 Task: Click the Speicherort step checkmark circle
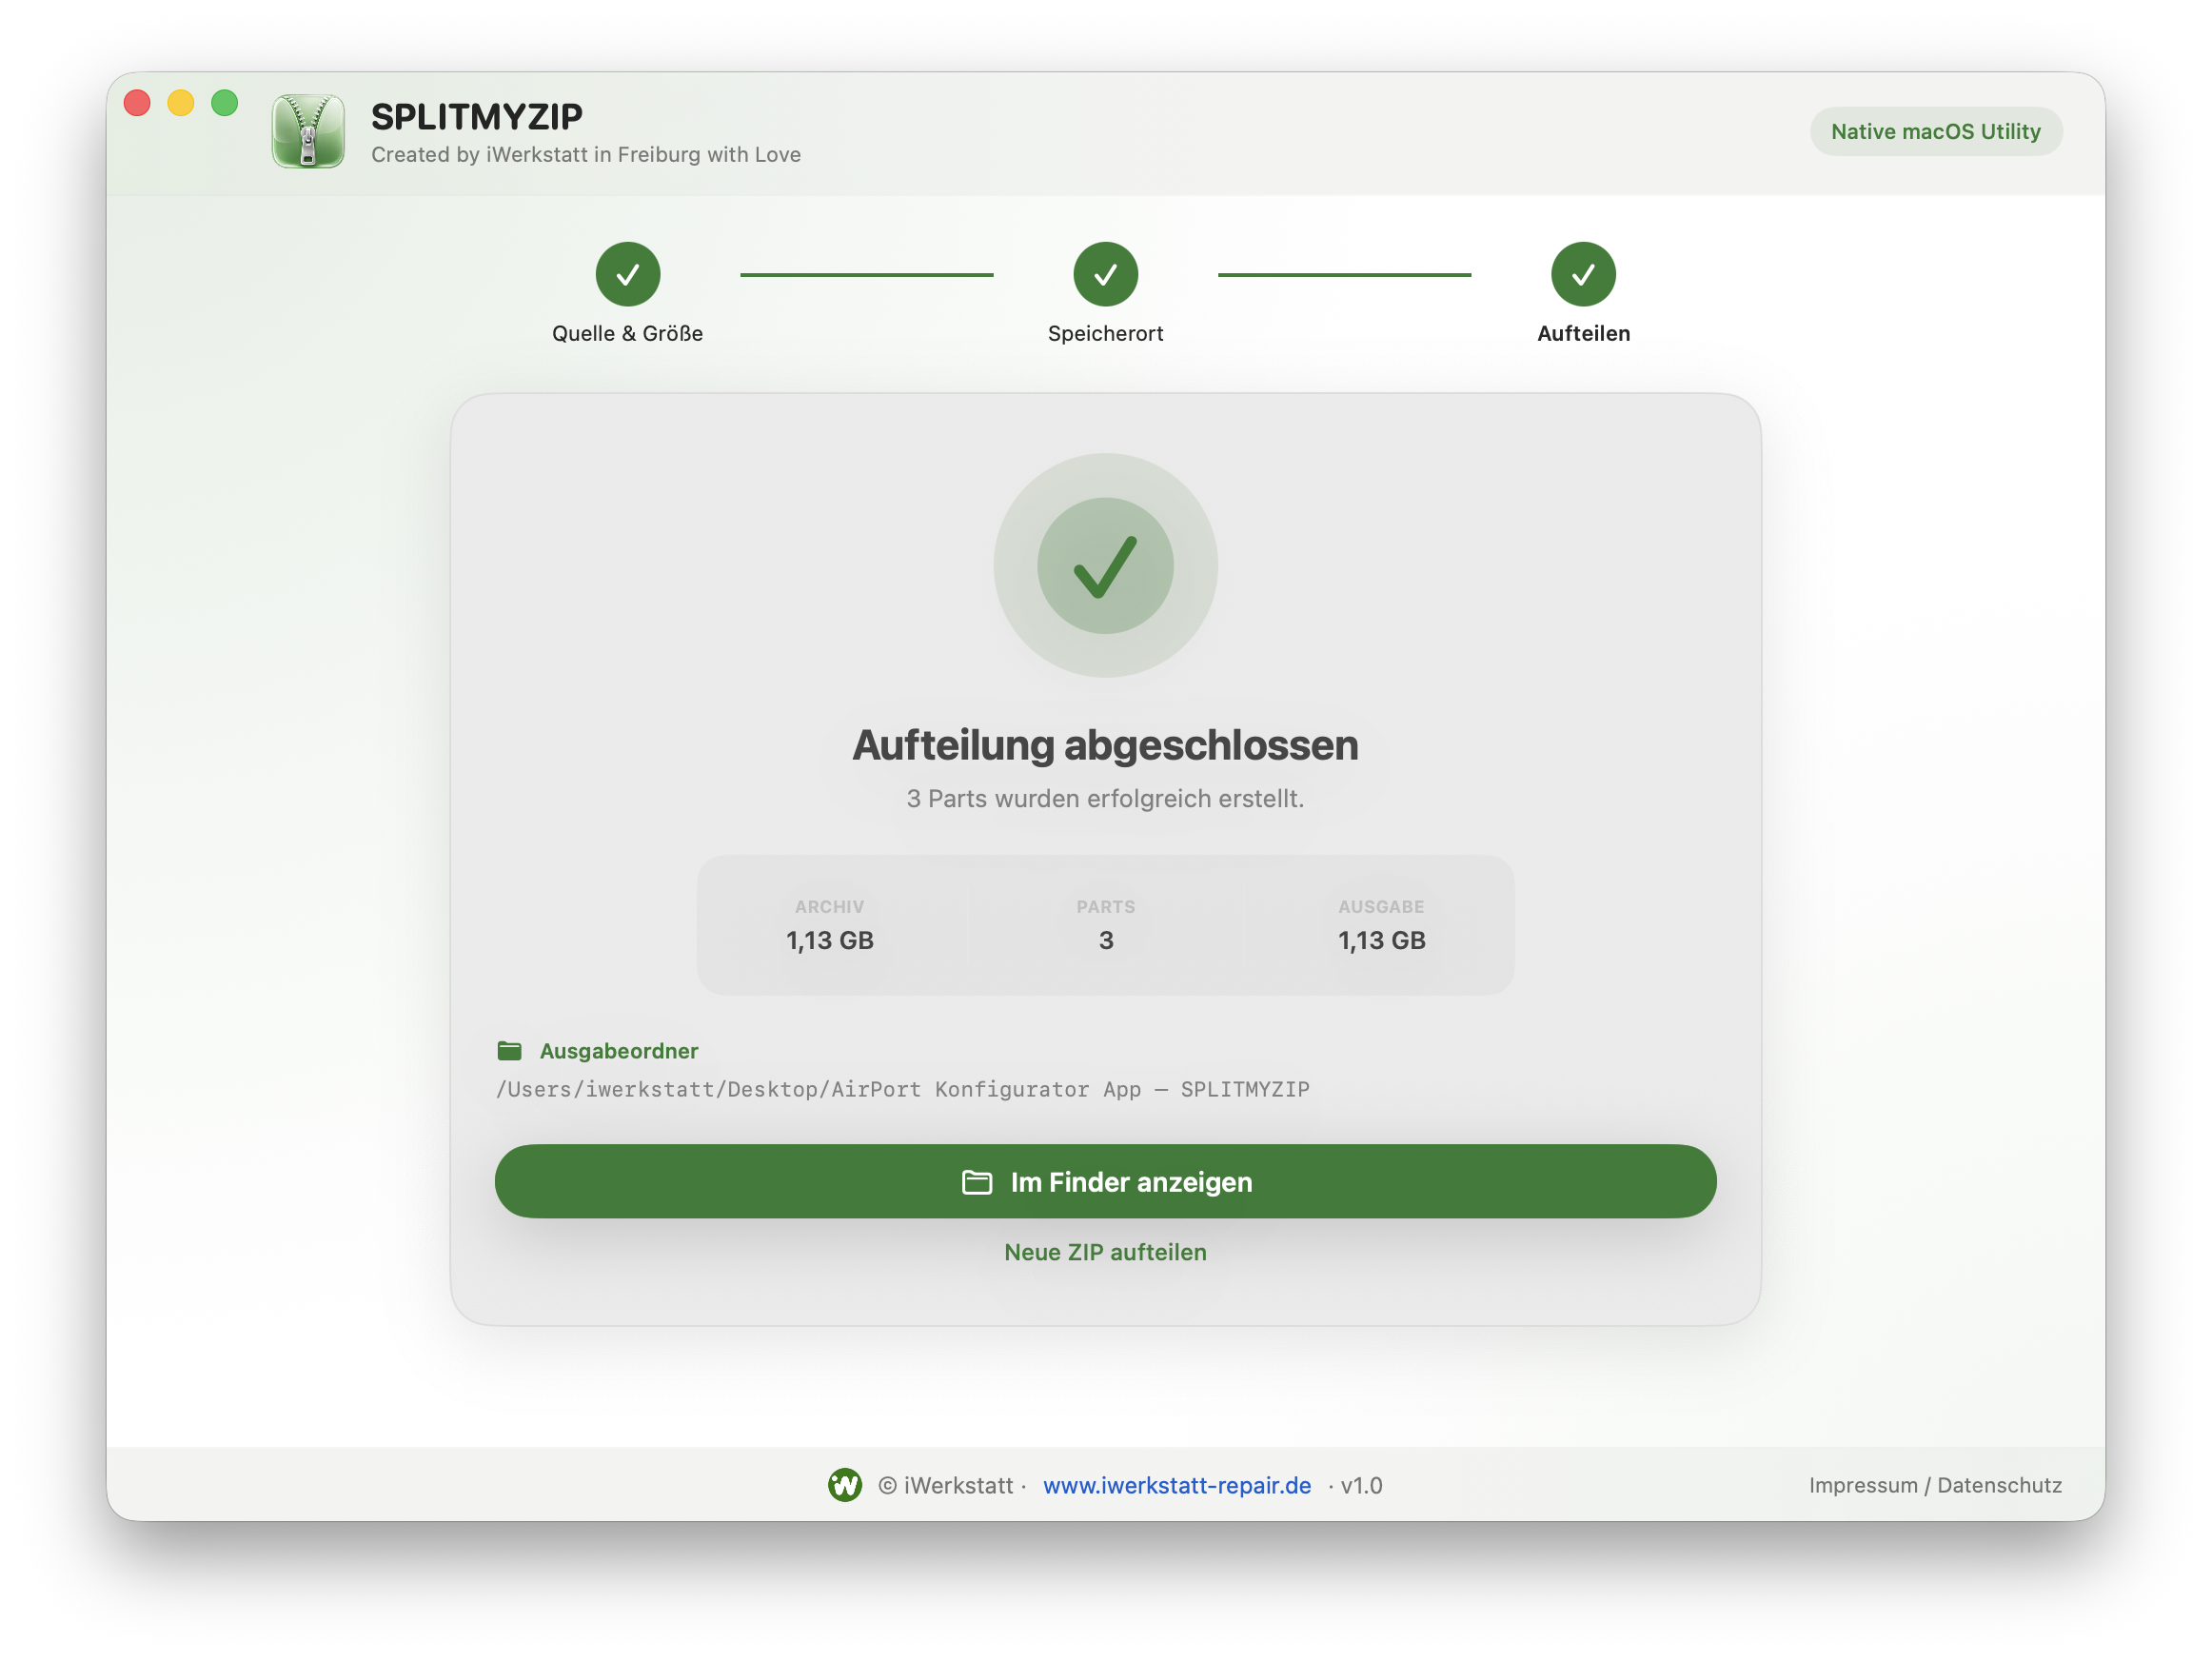pos(1105,274)
